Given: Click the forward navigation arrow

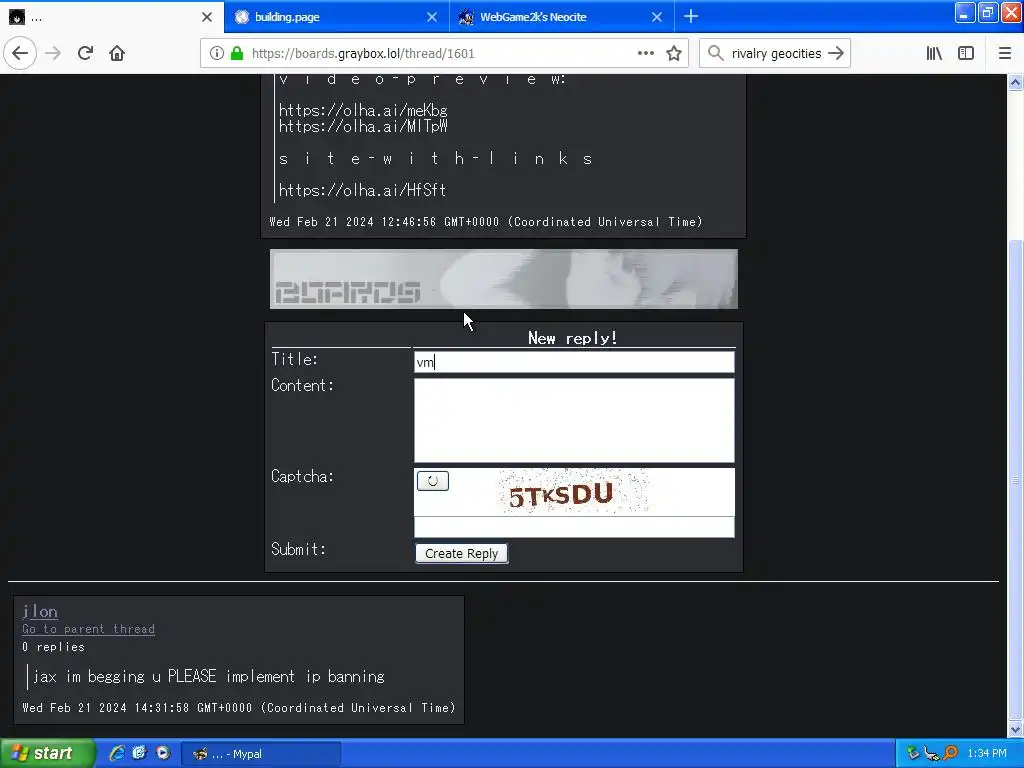Looking at the screenshot, I should click(x=53, y=53).
